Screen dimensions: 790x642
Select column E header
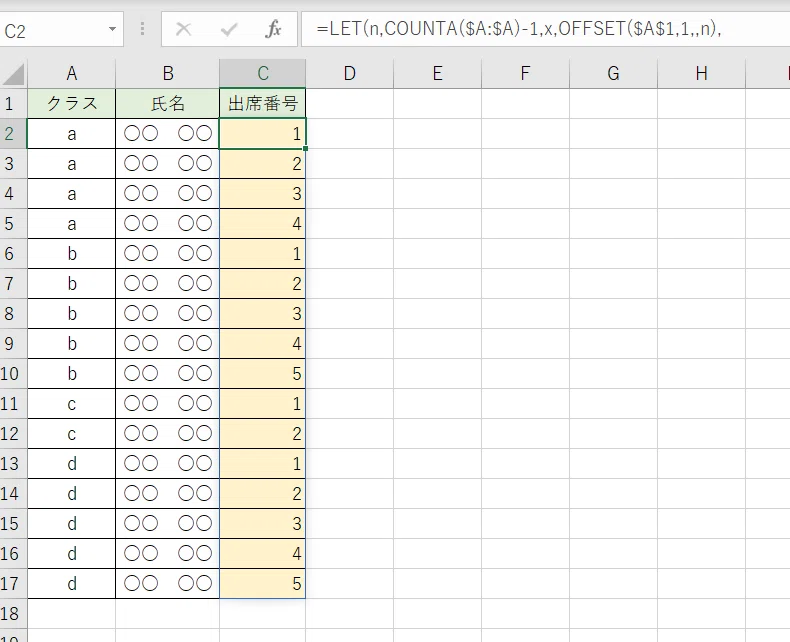[x=437, y=74]
